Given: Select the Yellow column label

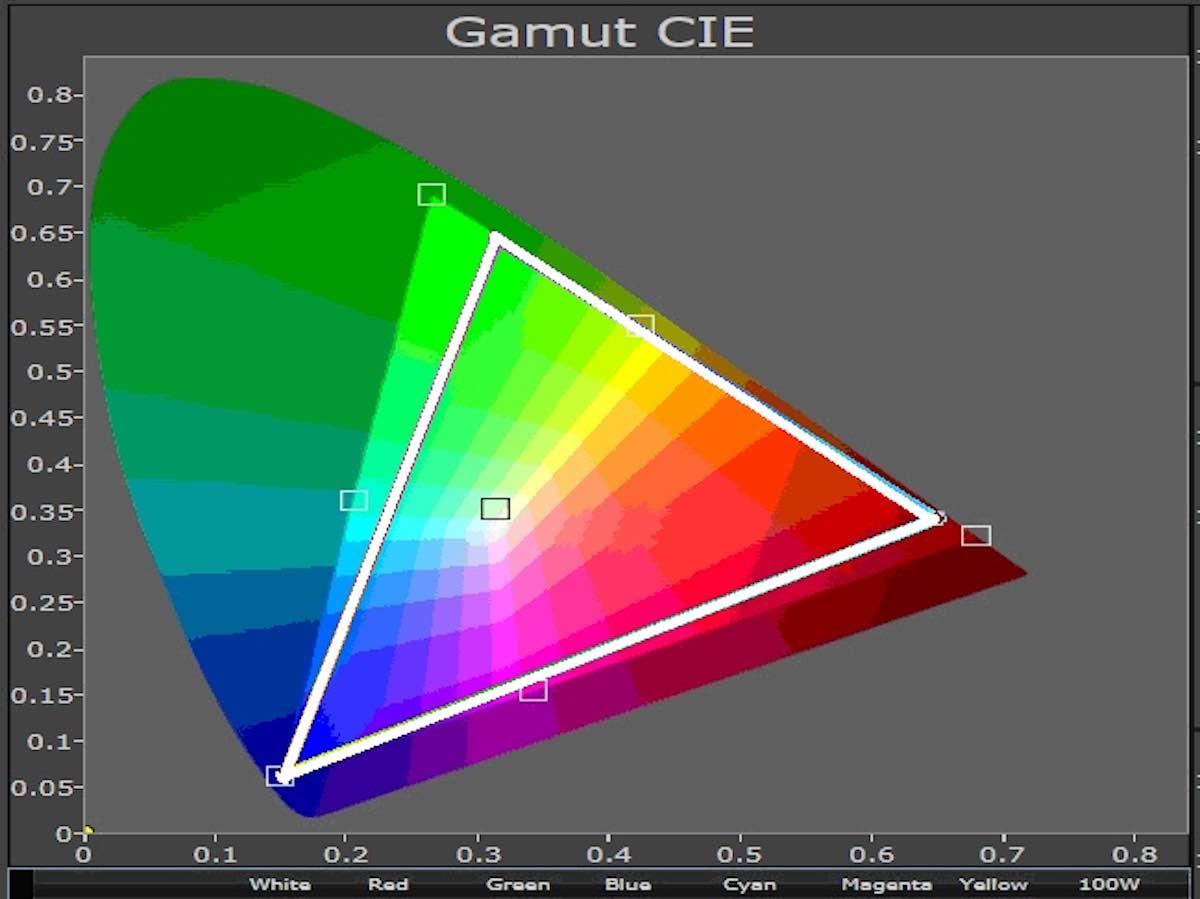Looking at the screenshot, I should click(x=993, y=884).
